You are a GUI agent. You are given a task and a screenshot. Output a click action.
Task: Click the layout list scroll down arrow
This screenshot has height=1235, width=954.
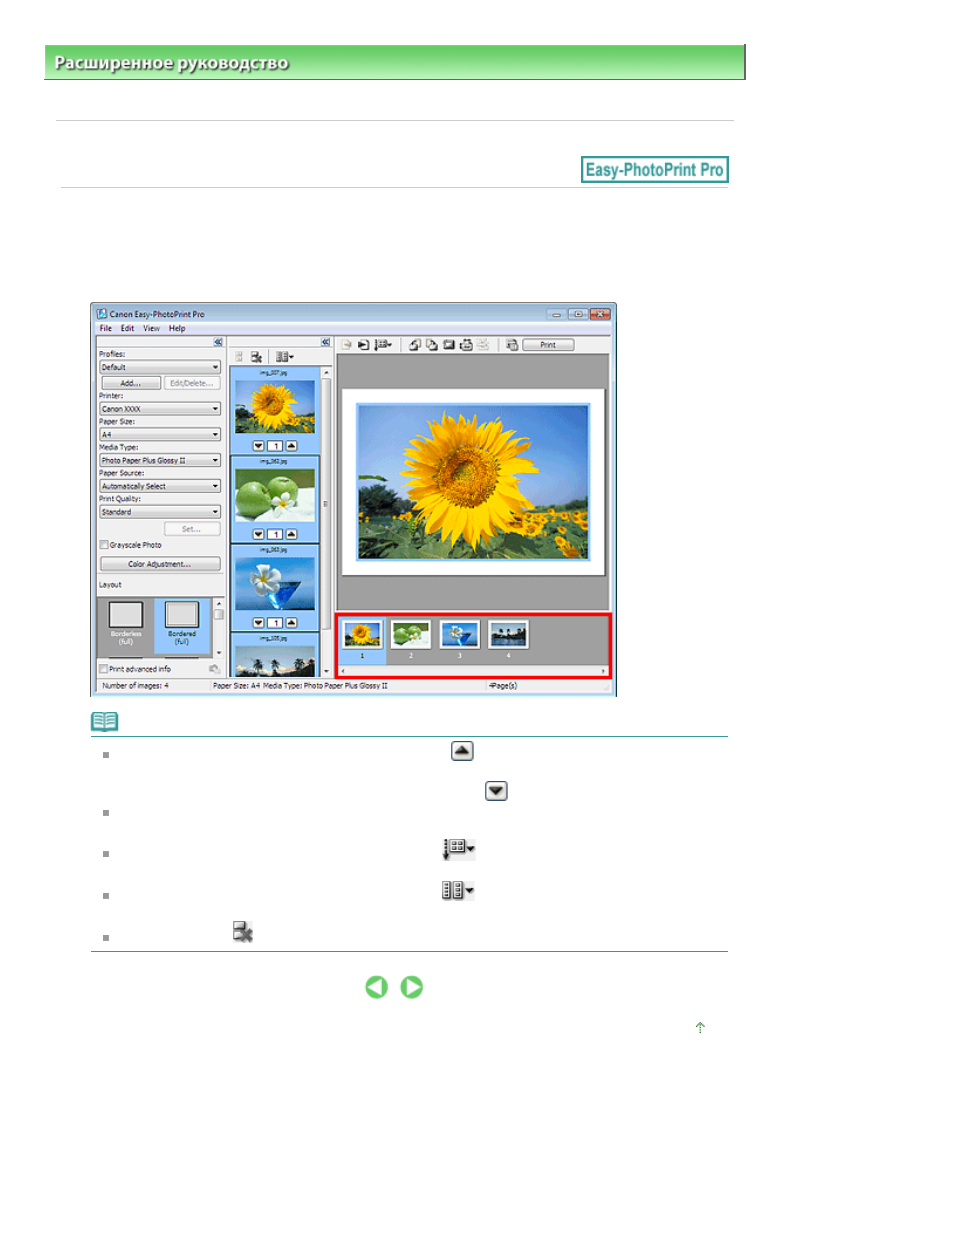(218, 652)
